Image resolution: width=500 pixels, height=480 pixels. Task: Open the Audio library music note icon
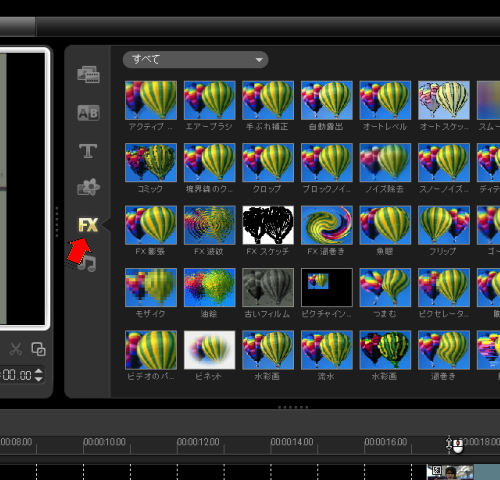point(87,263)
